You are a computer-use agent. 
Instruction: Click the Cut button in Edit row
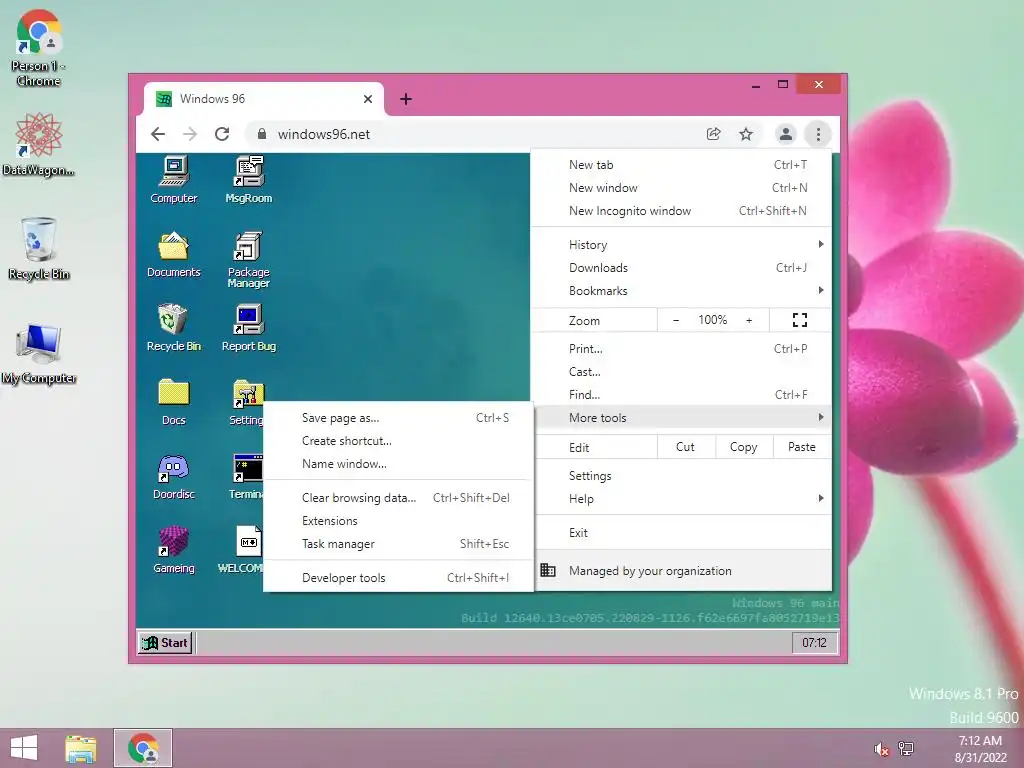point(685,447)
